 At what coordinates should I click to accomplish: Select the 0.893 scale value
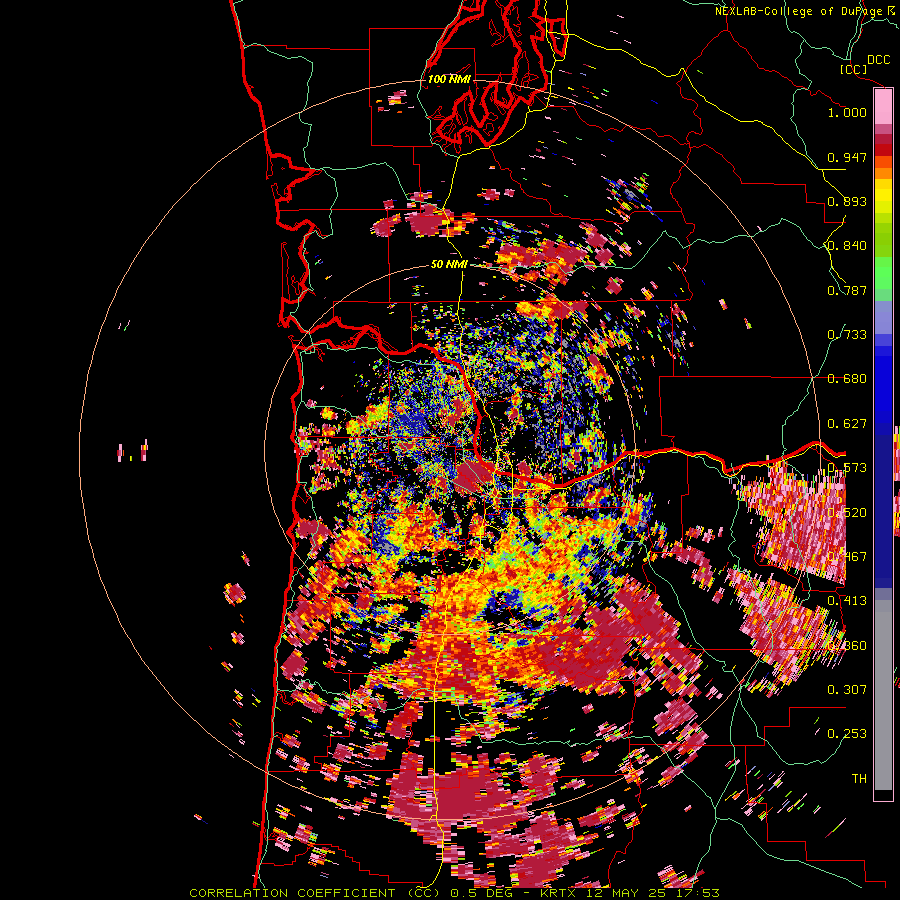pos(847,201)
